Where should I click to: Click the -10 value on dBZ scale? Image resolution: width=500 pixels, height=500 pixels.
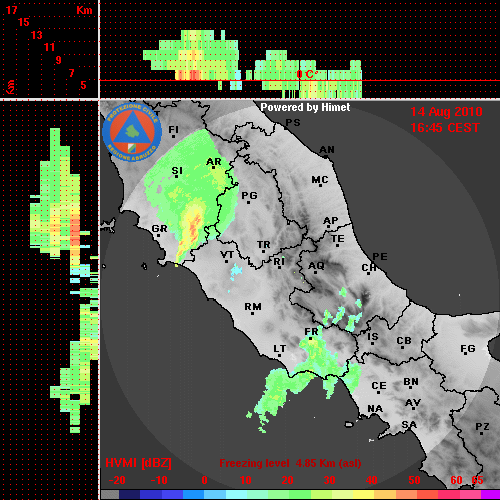159,480
